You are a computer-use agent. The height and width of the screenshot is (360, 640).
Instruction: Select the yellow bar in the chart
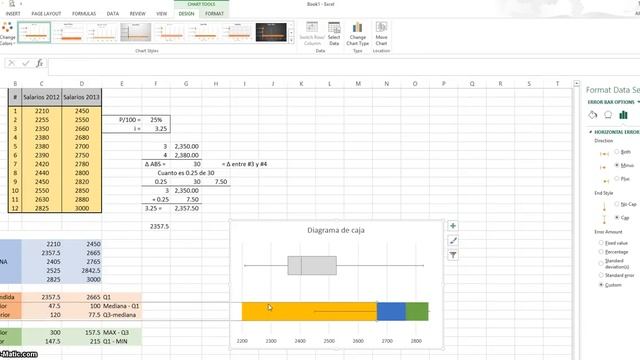(309, 311)
